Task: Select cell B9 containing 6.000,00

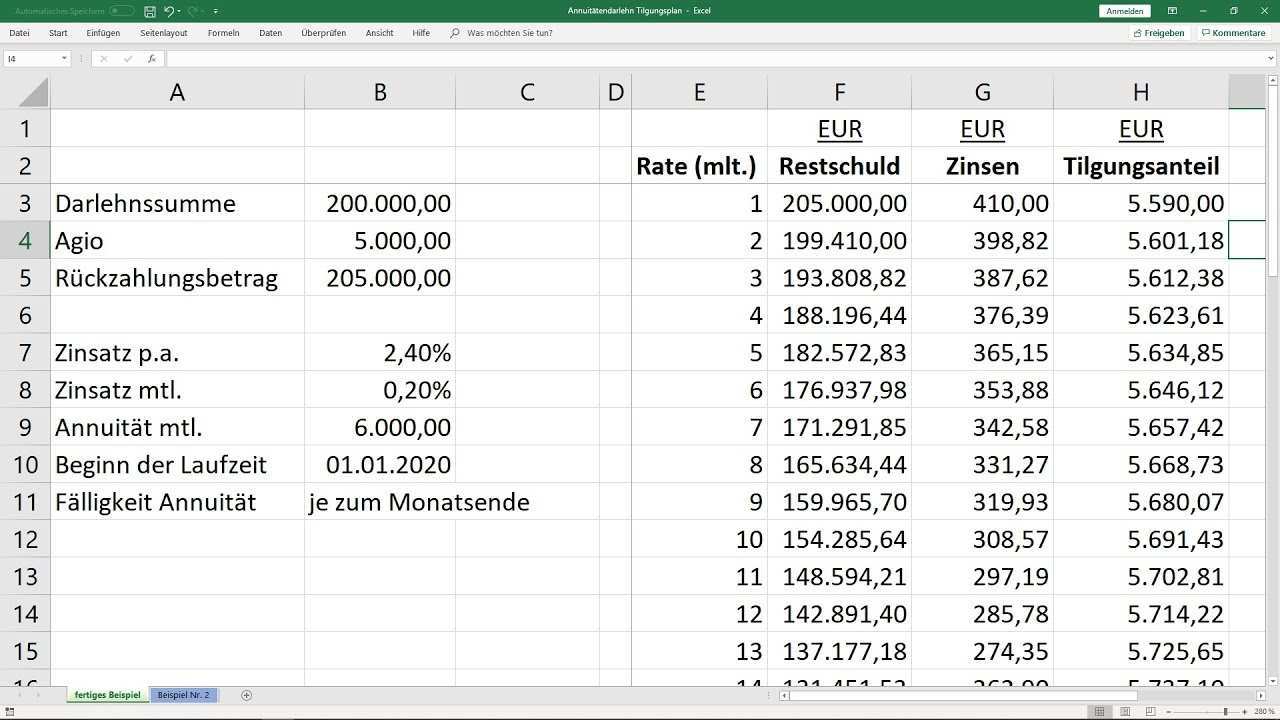Action: (380, 428)
